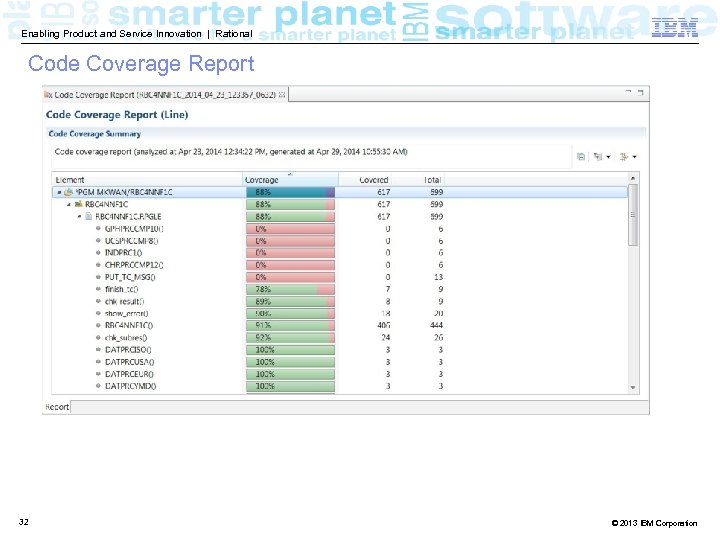
Task: Click the procedure bullet icon for INDPRC1()
Action: pyautogui.click(x=98, y=253)
